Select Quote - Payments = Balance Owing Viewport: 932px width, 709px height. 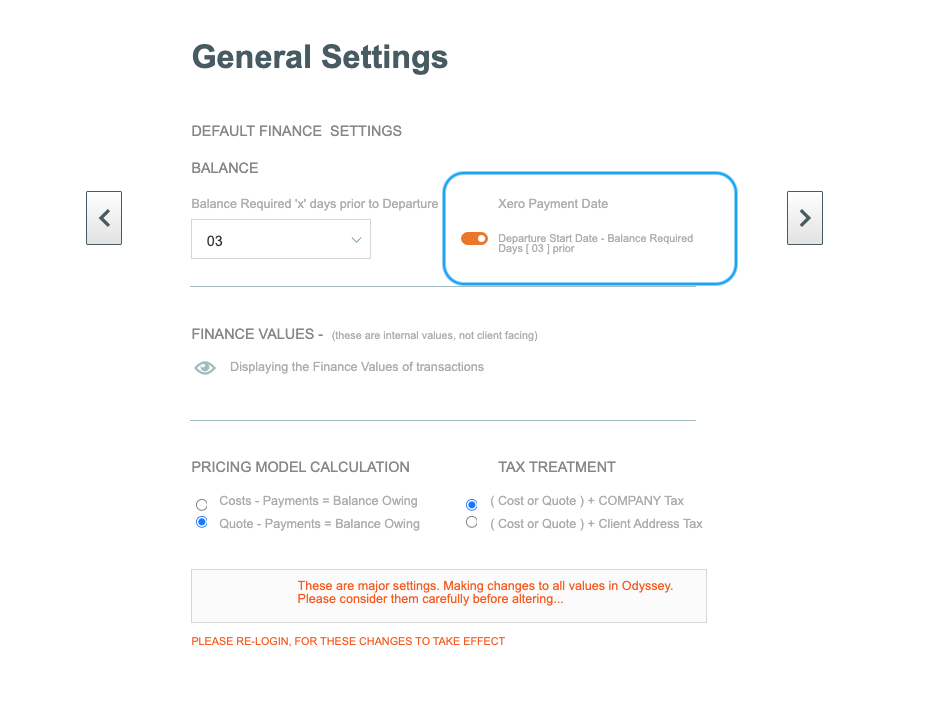pos(201,522)
